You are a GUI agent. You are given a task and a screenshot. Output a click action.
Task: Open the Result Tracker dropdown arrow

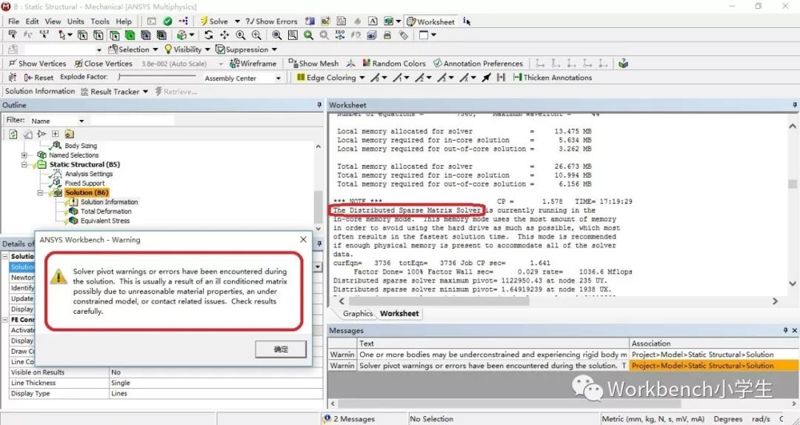click(x=145, y=91)
